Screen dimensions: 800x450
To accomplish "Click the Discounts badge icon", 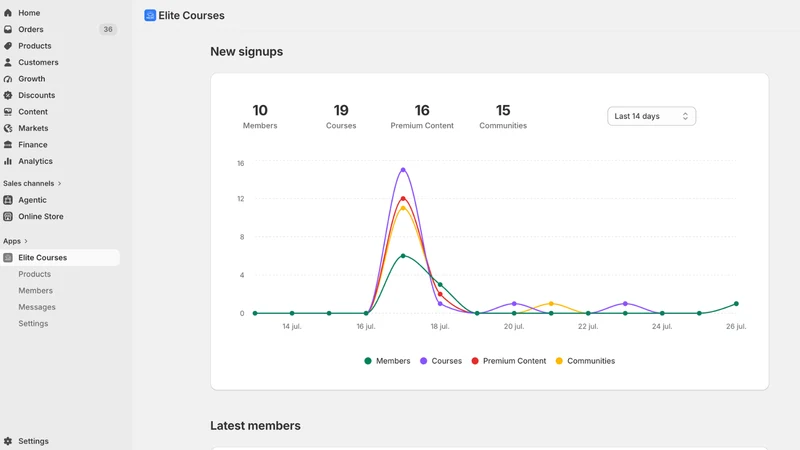I will (8, 95).
